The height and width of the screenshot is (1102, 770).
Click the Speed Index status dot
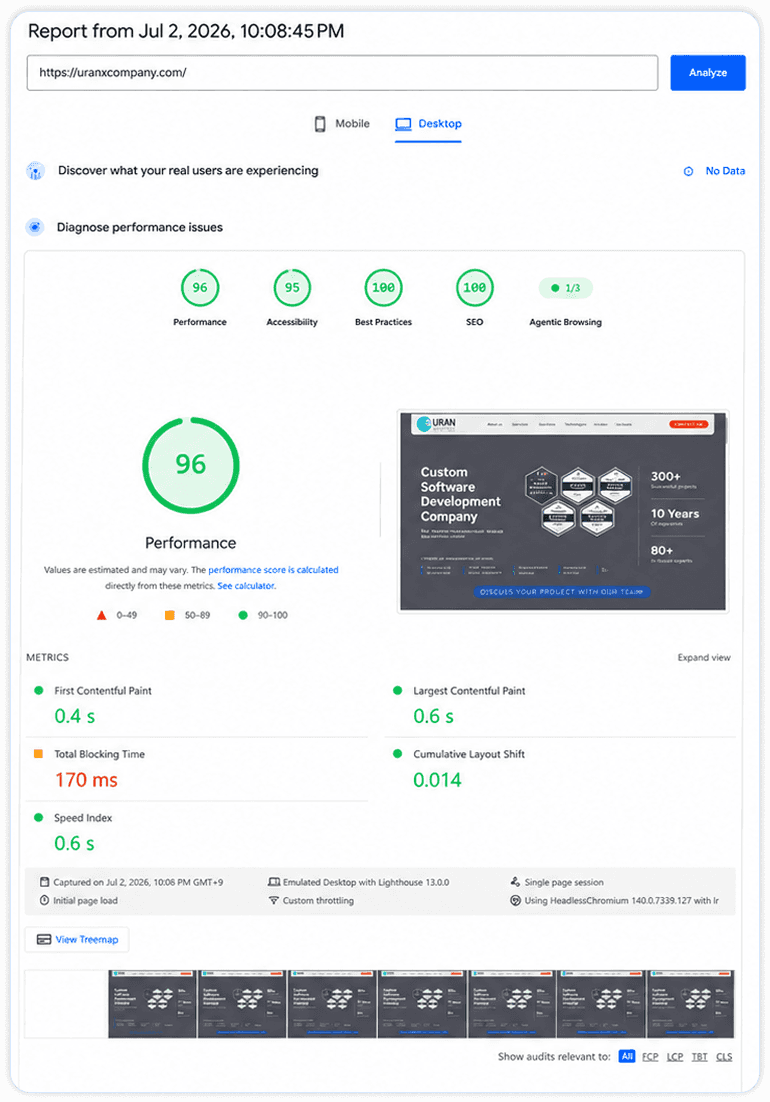[39, 817]
